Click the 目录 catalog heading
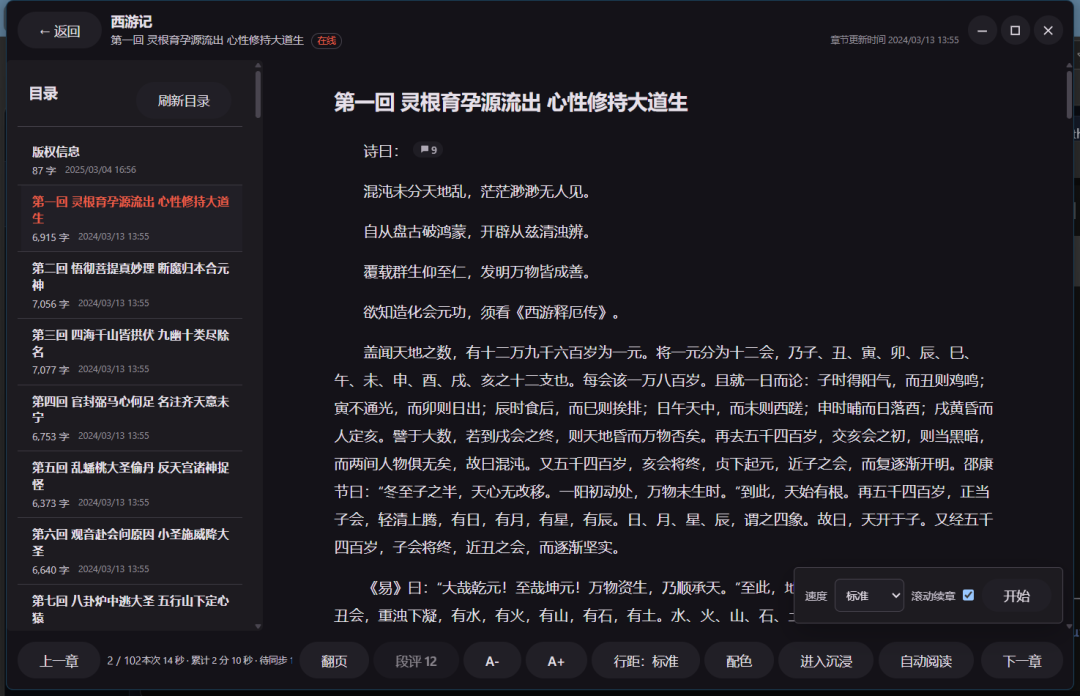 [x=43, y=94]
